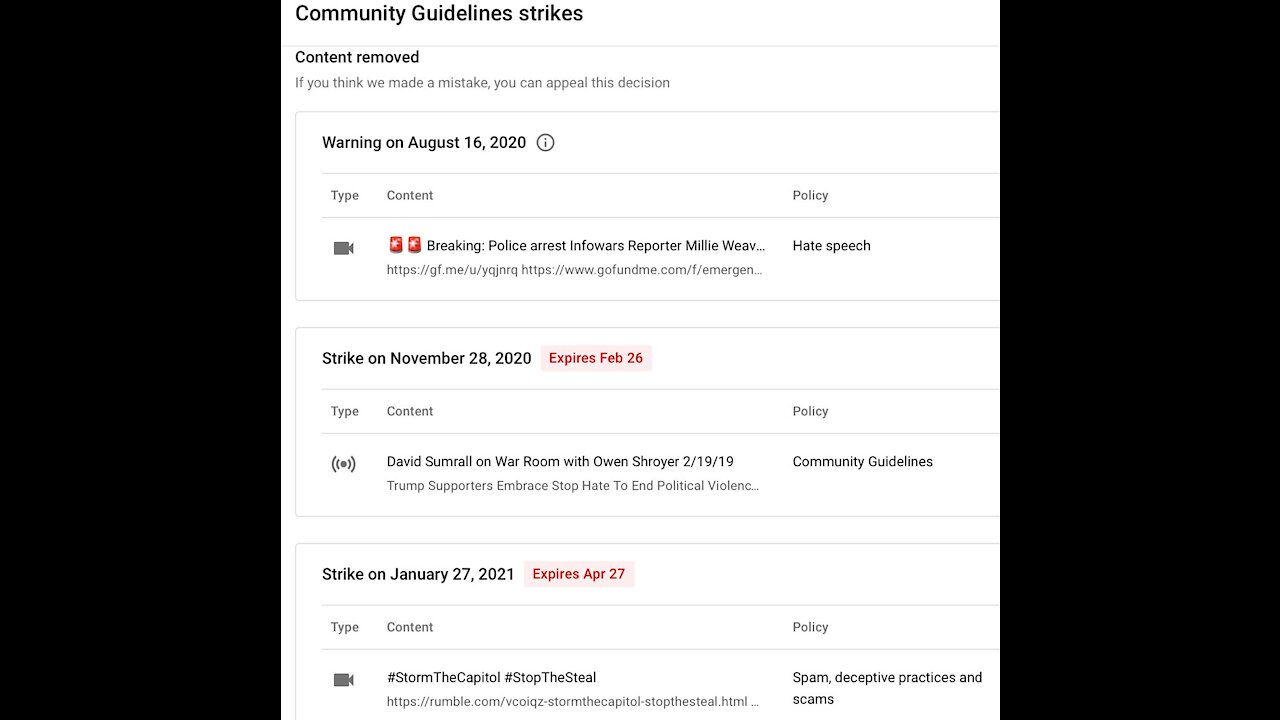Click the Expires Apr 27 badge
The width and height of the screenshot is (1280, 720).
coord(579,574)
